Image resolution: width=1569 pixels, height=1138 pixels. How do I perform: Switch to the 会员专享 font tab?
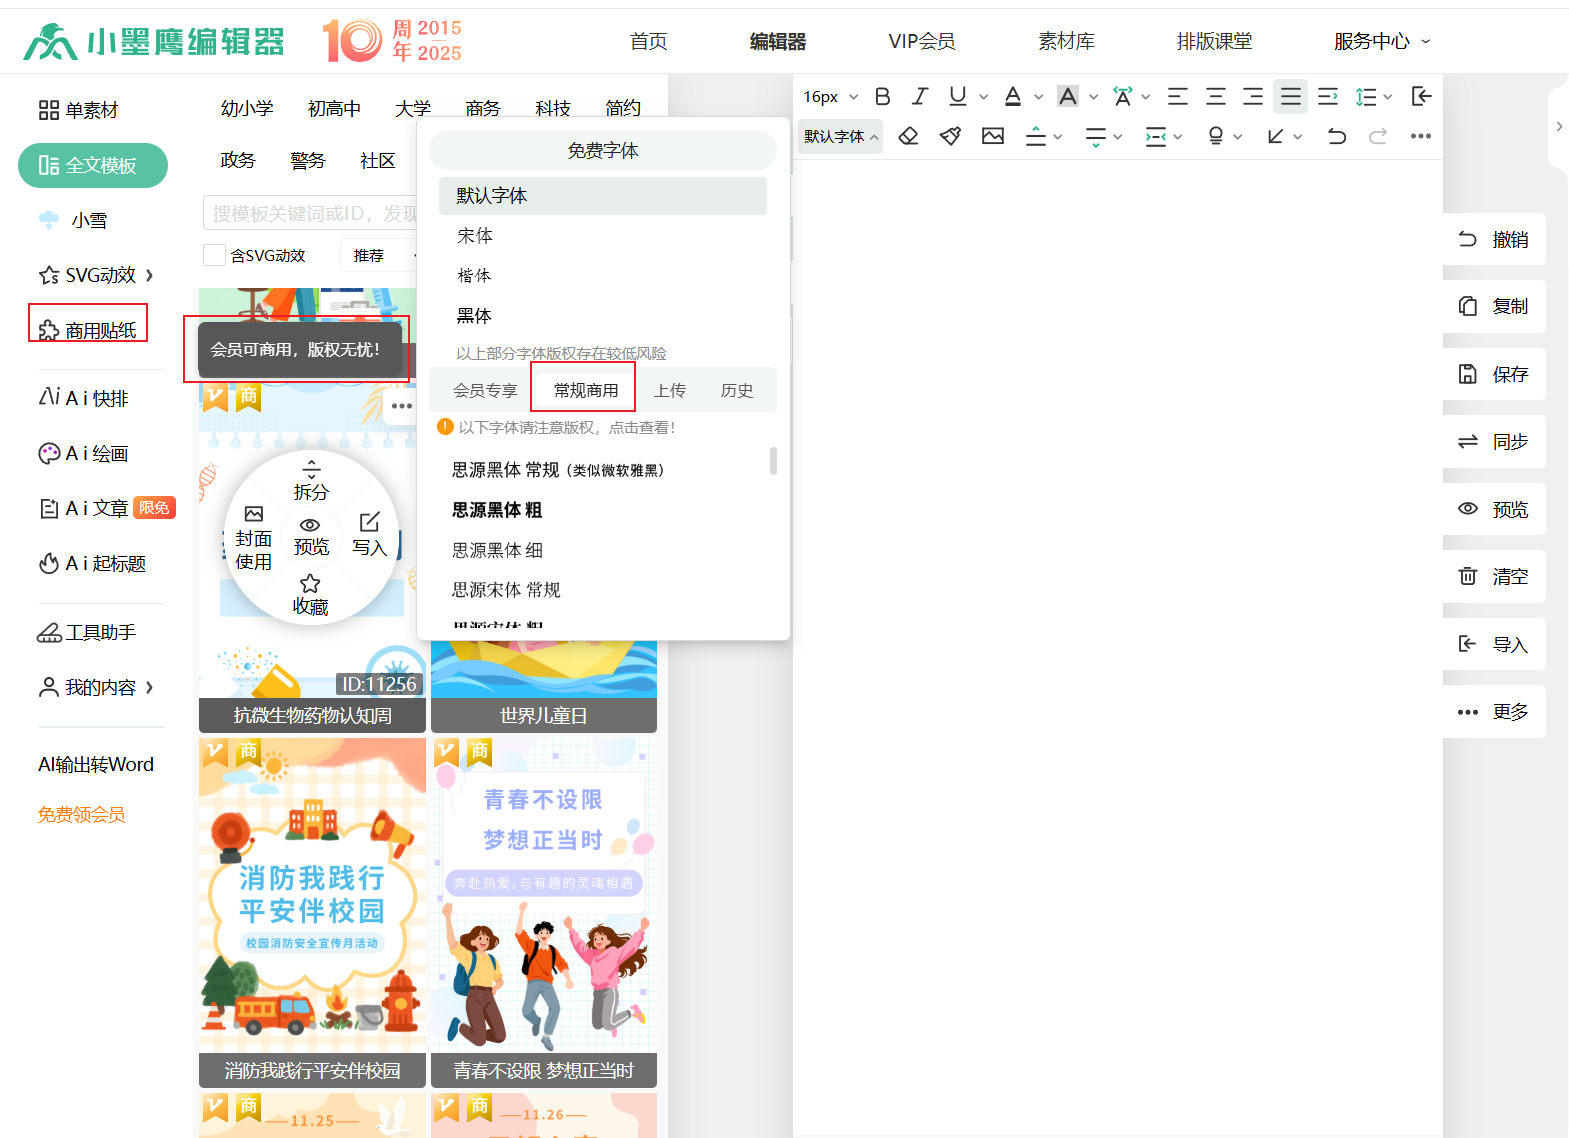pyautogui.click(x=485, y=390)
